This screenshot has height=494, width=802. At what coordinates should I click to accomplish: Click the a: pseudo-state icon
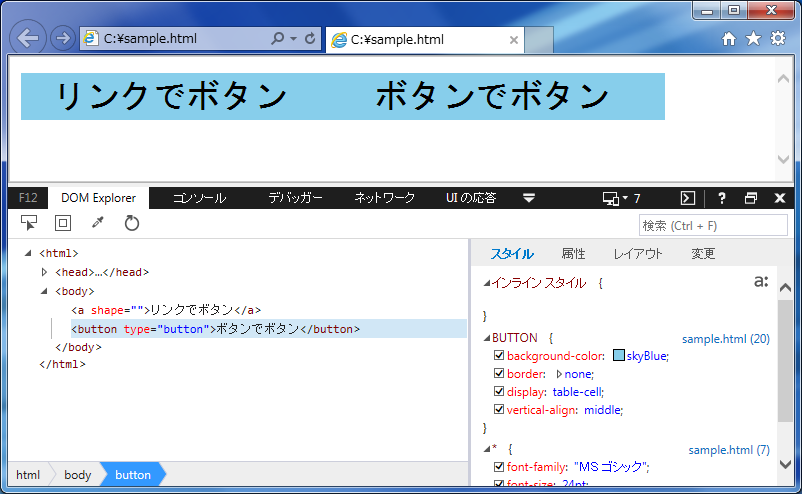[x=761, y=281]
